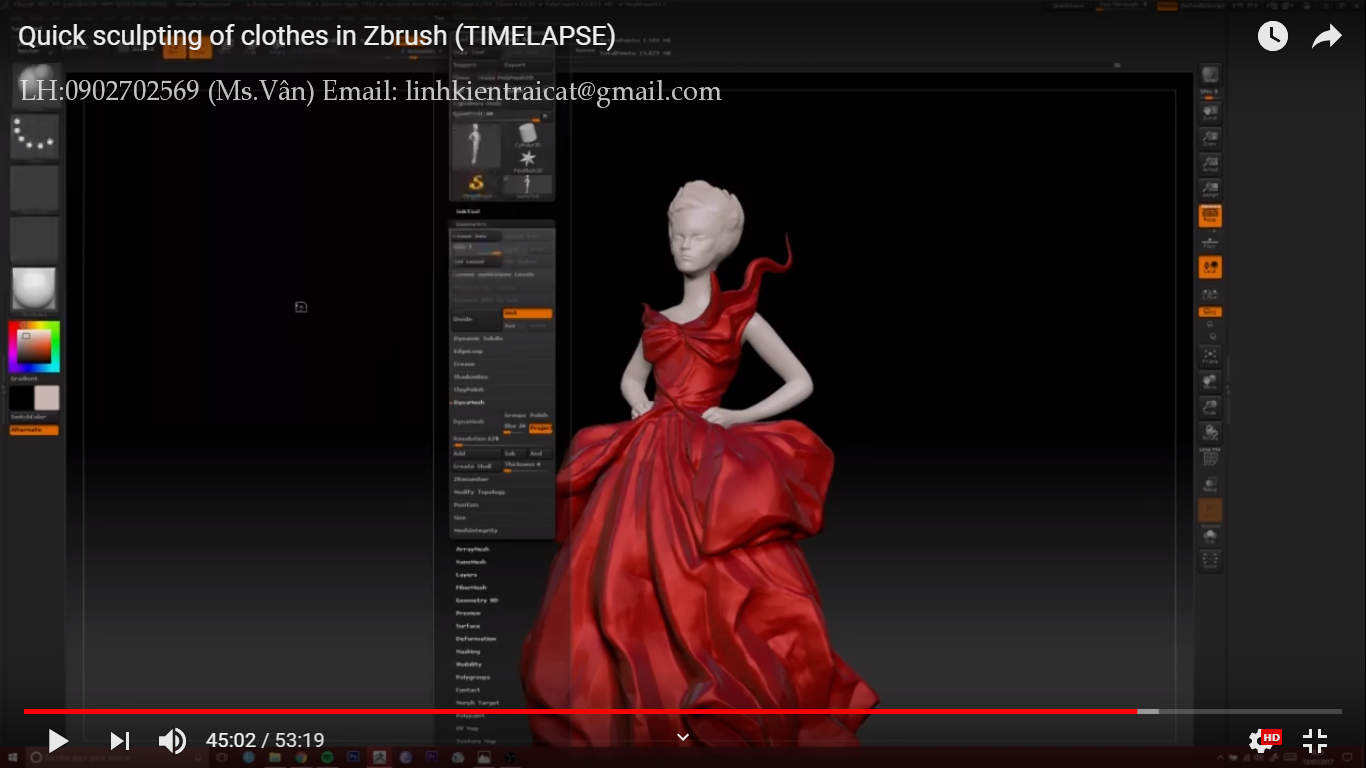This screenshot has width=1366, height=768.
Task: Select the mannequin tool thumbnail
Action: tap(476, 146)
